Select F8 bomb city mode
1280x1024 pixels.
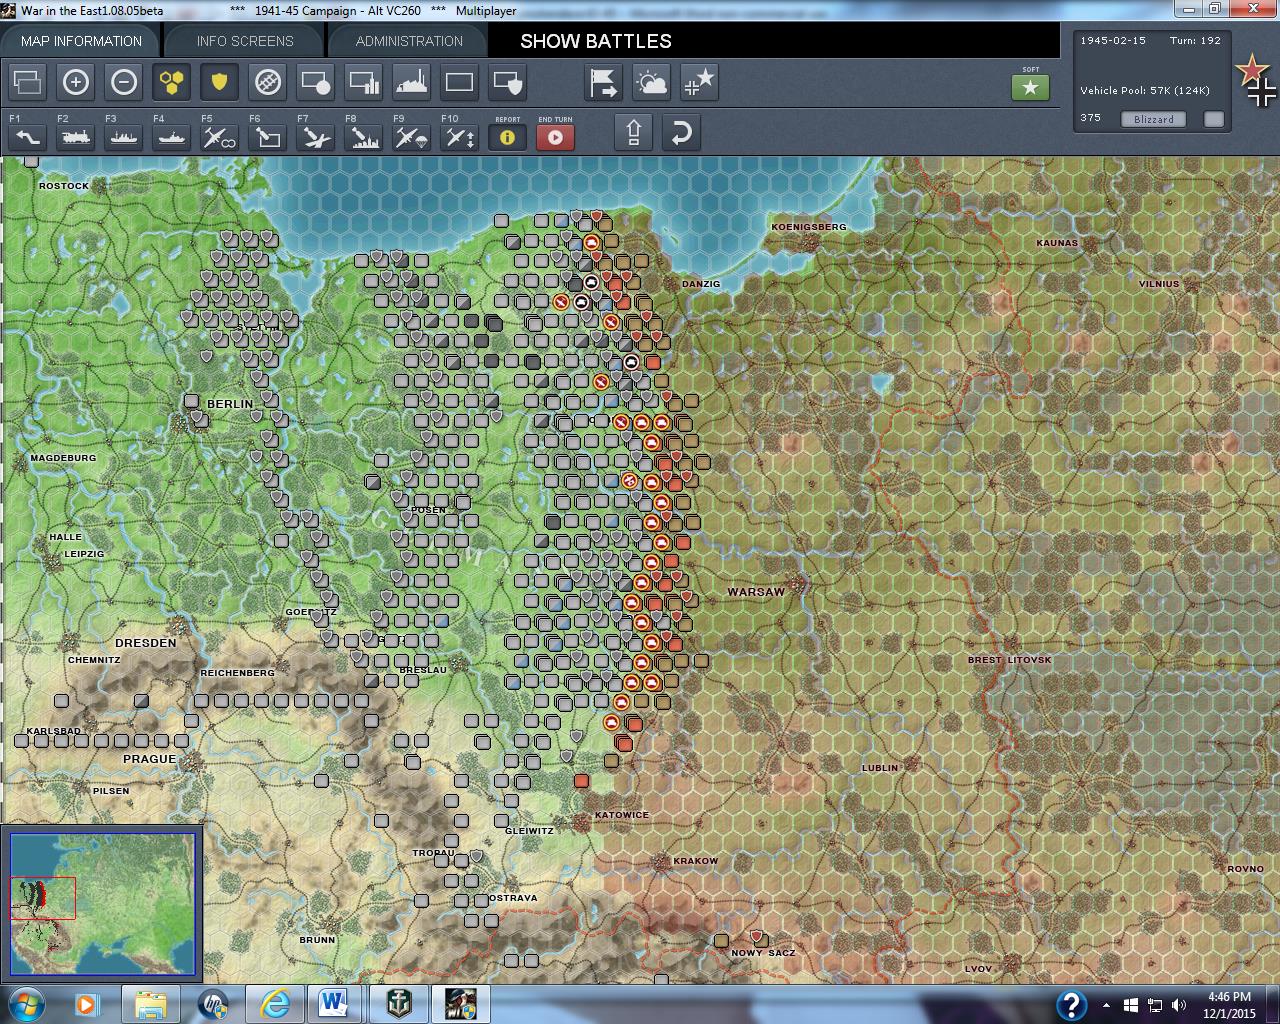point(364,136)
